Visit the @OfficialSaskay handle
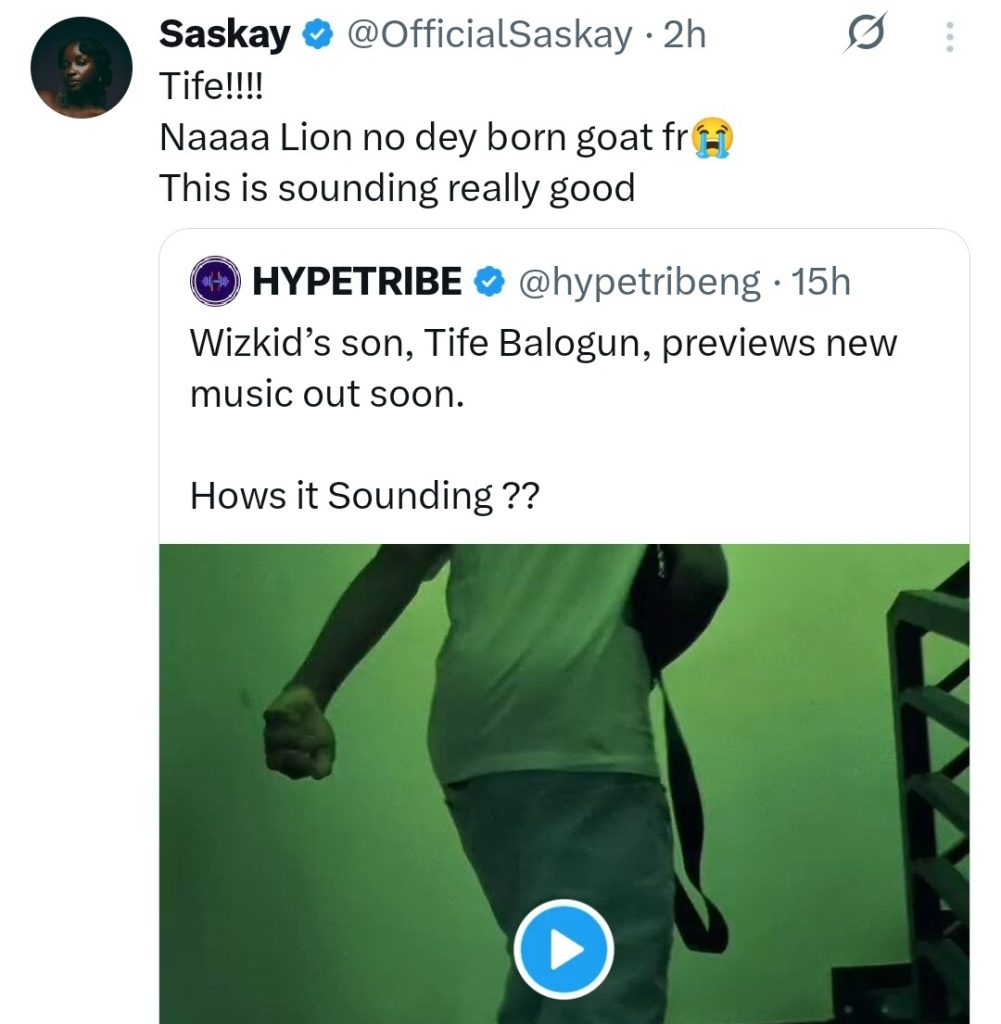This screenshot has width=1001, height=1024. coord(489,36)
